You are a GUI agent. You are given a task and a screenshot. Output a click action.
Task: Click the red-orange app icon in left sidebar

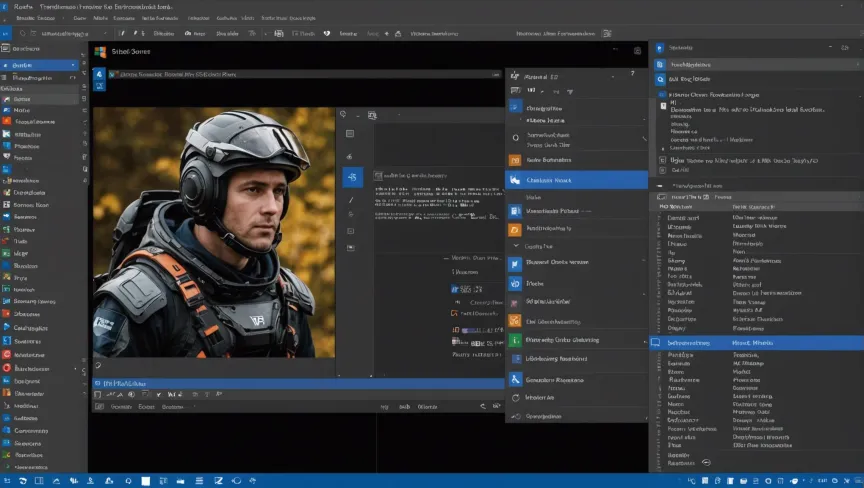7,121
